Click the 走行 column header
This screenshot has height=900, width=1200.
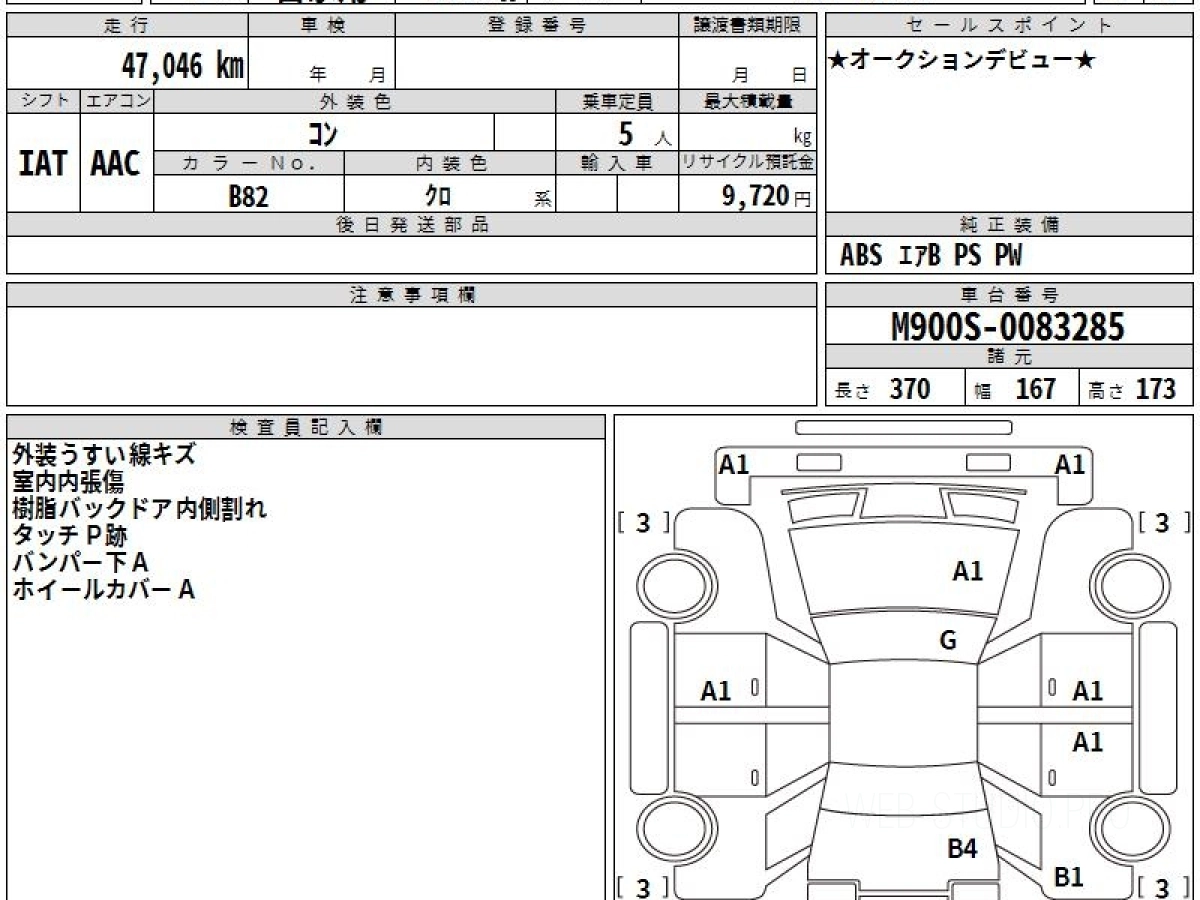coord(127,26)
